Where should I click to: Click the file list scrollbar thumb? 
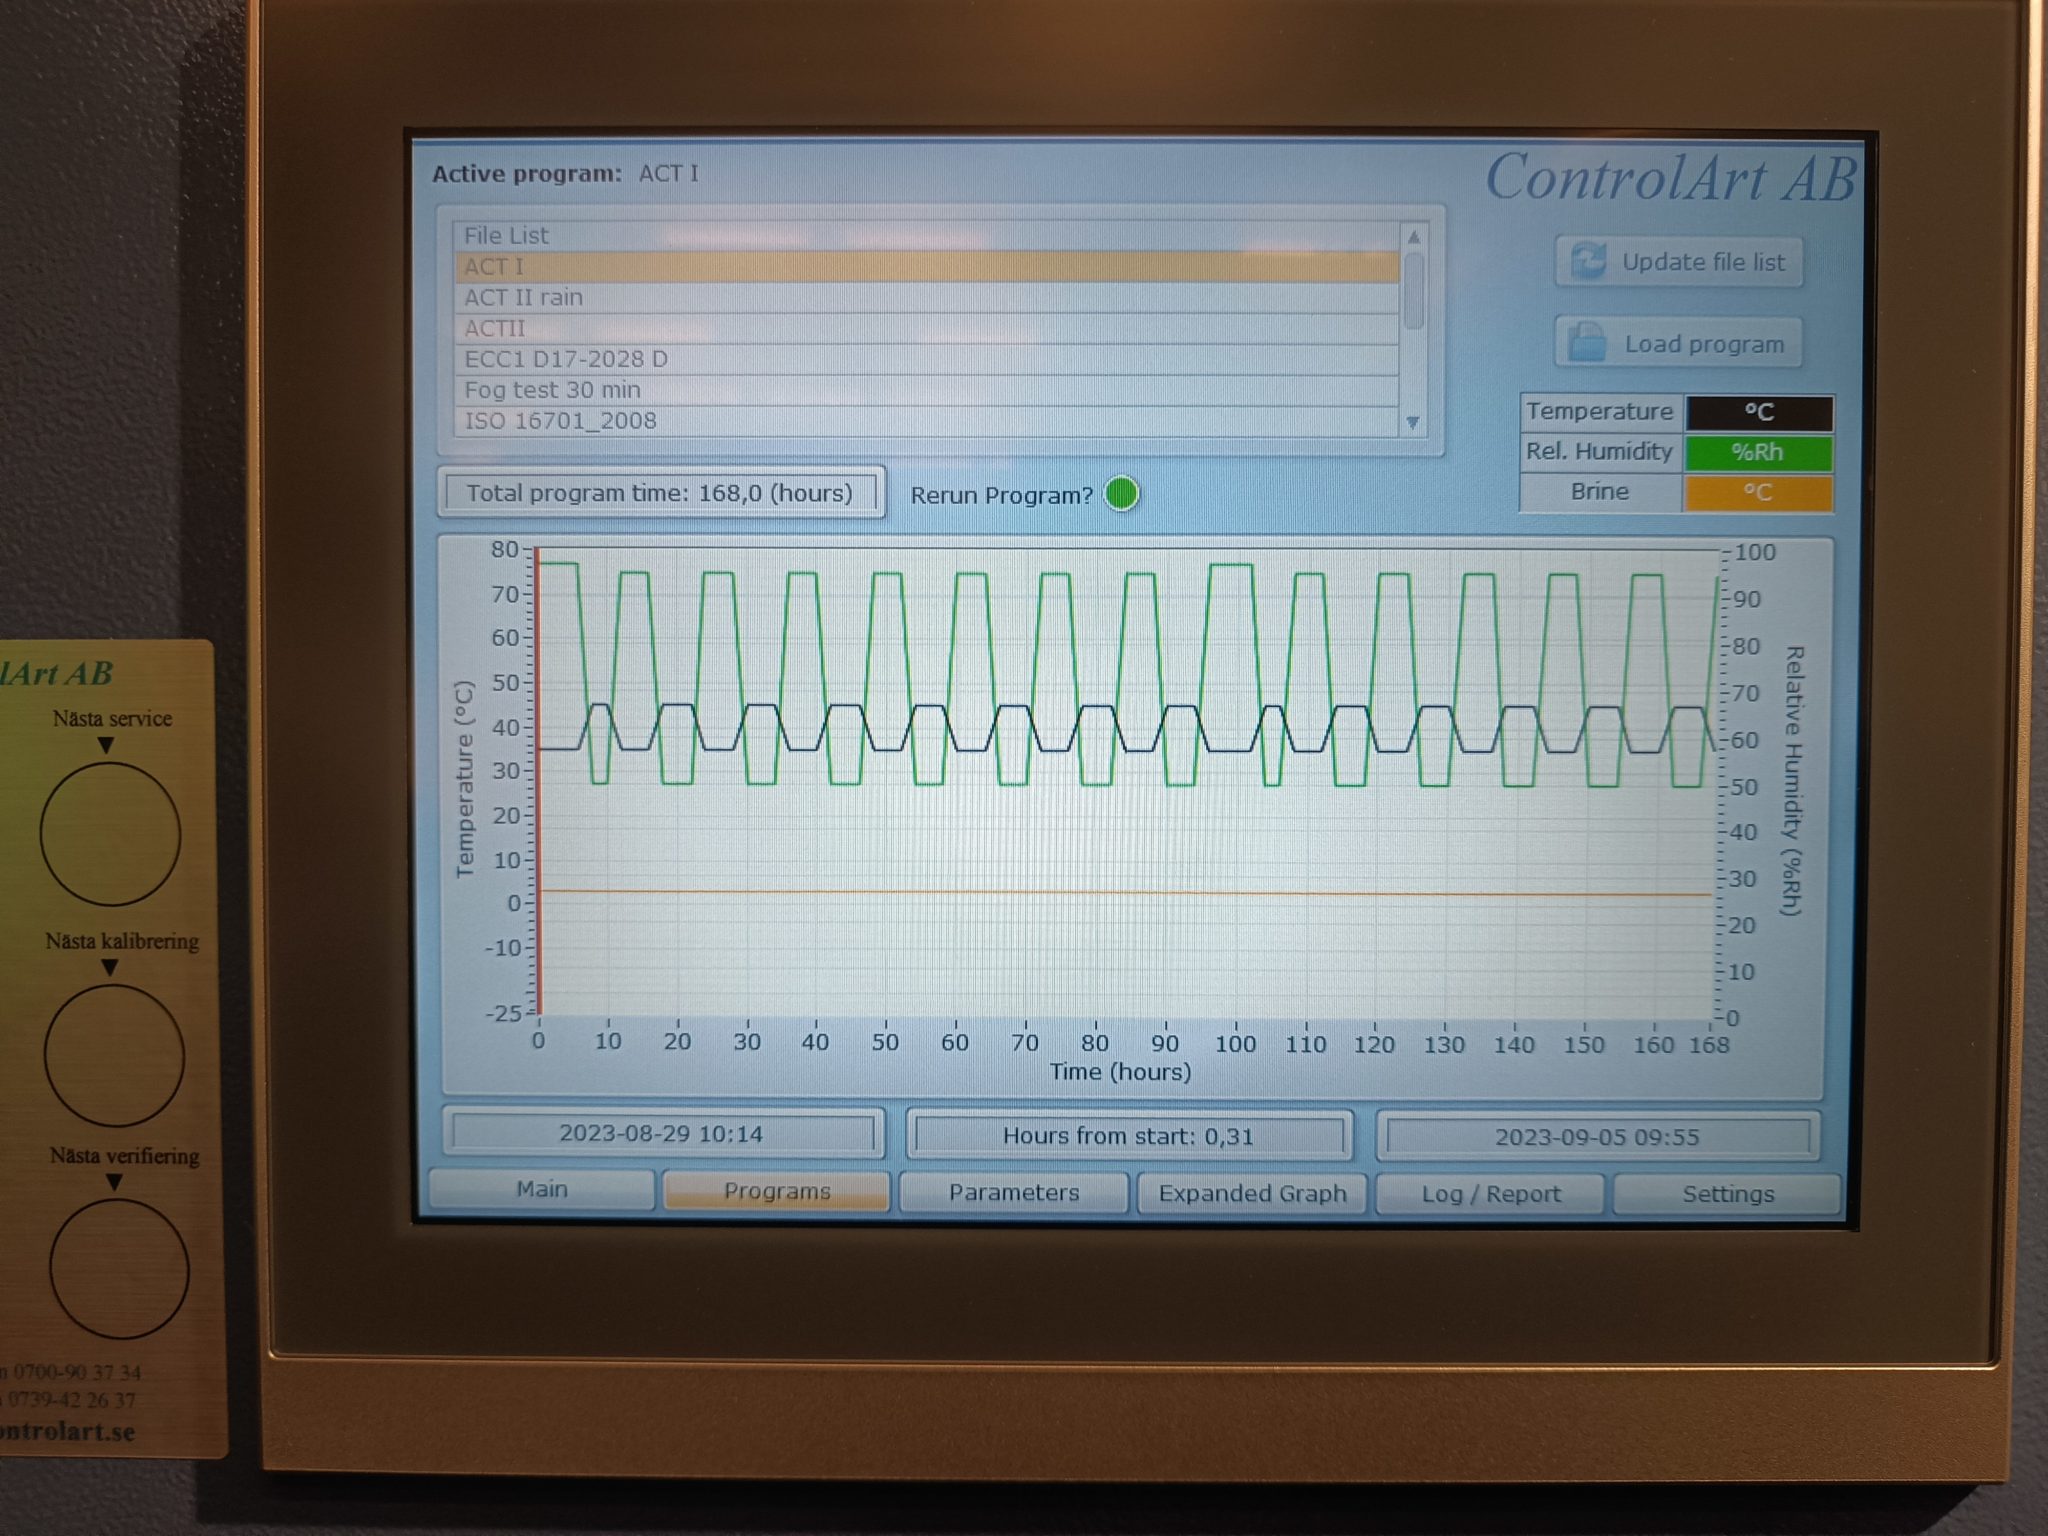(x=1413, y=292)
